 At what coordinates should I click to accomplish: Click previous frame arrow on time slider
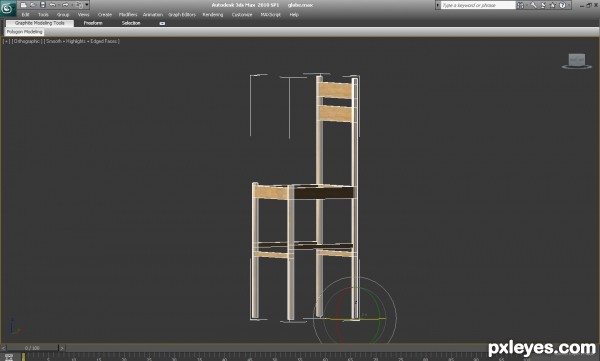[3, 348]
